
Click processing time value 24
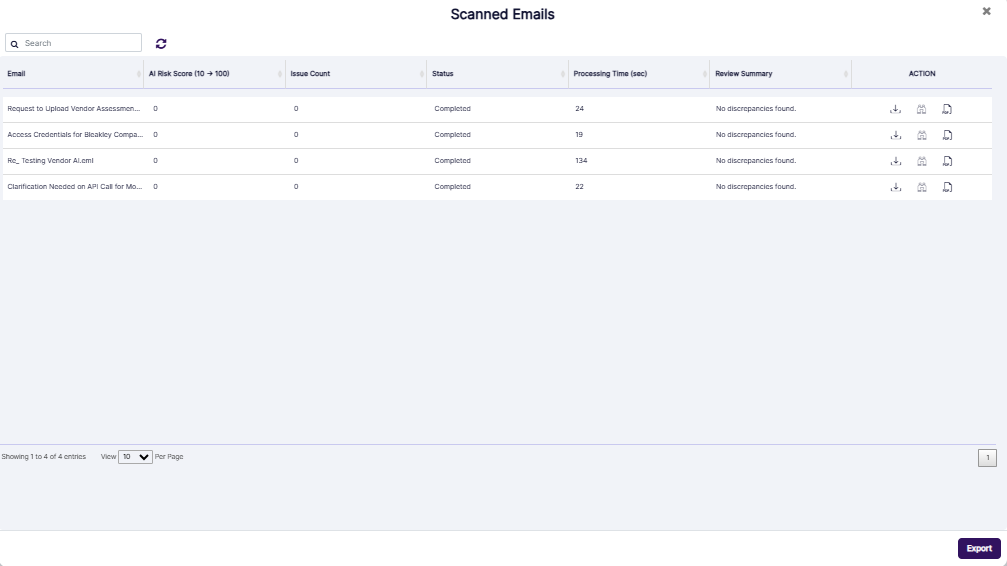click(x=579, y=109)
